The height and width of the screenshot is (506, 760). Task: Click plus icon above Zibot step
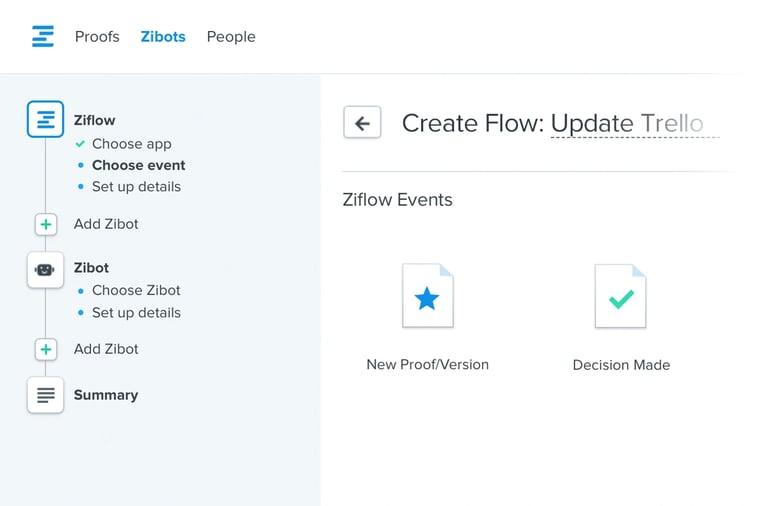(46, 224)
